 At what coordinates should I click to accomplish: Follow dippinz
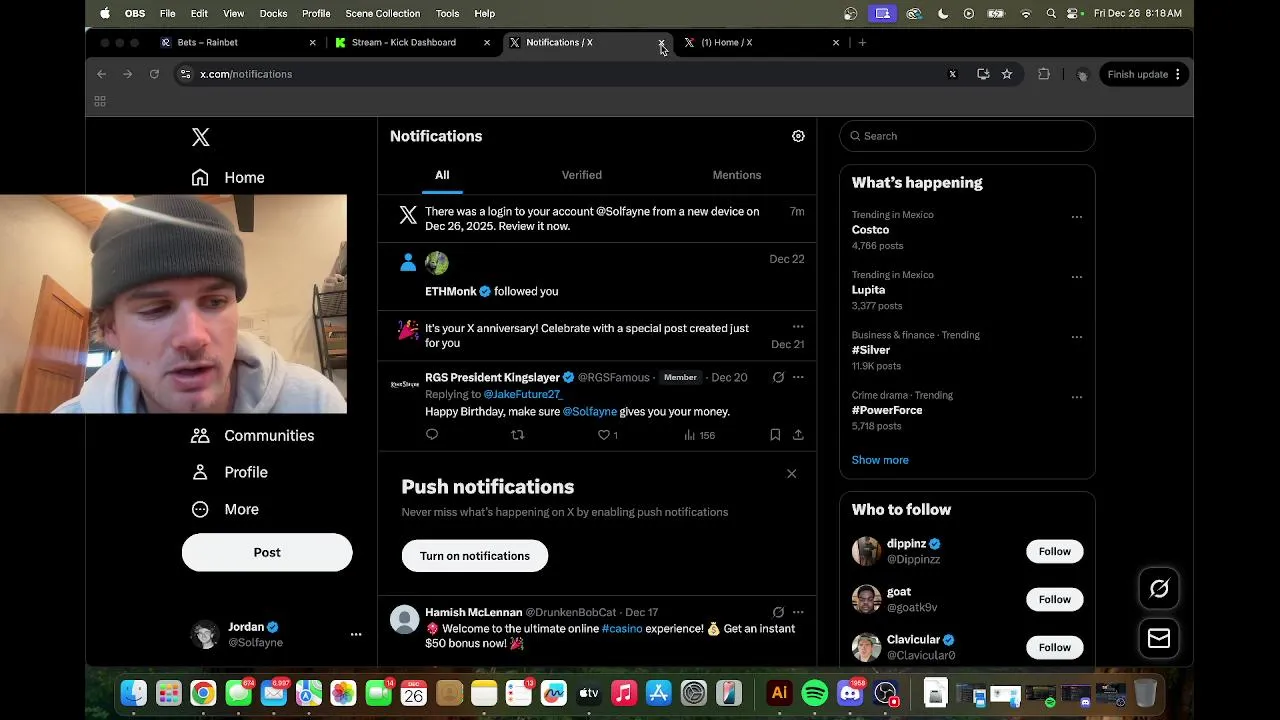(1054, 551)
